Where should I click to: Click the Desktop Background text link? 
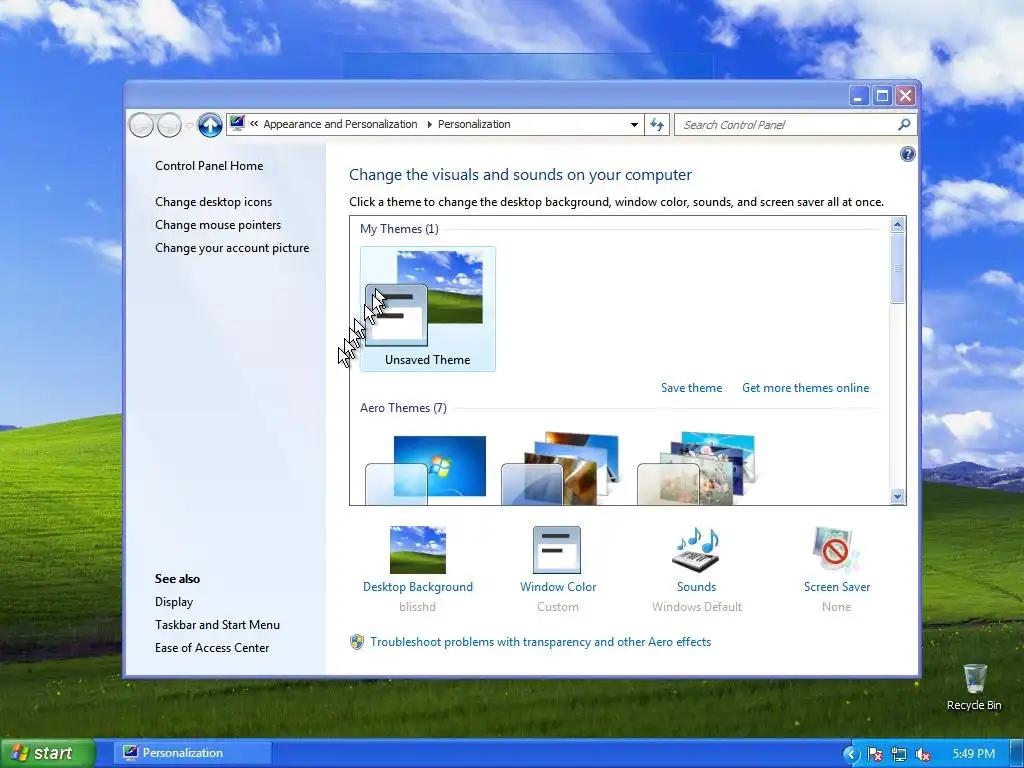pos(417,586)
